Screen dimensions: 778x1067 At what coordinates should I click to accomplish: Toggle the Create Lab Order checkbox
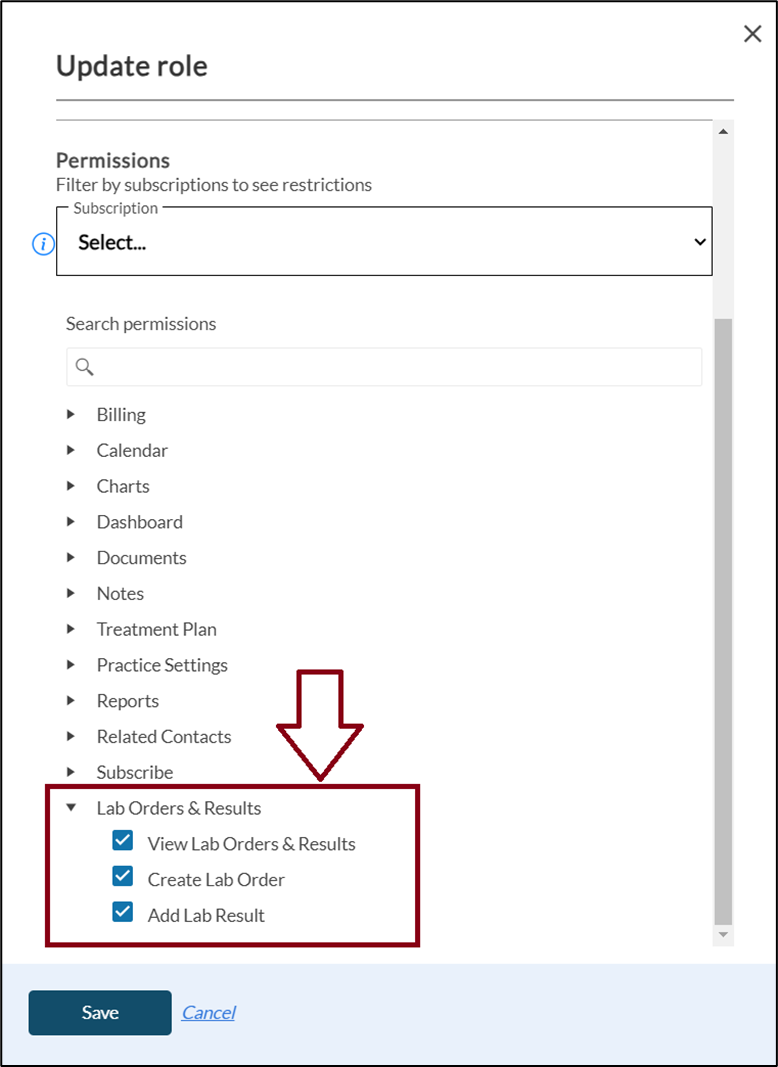[123, 877]
